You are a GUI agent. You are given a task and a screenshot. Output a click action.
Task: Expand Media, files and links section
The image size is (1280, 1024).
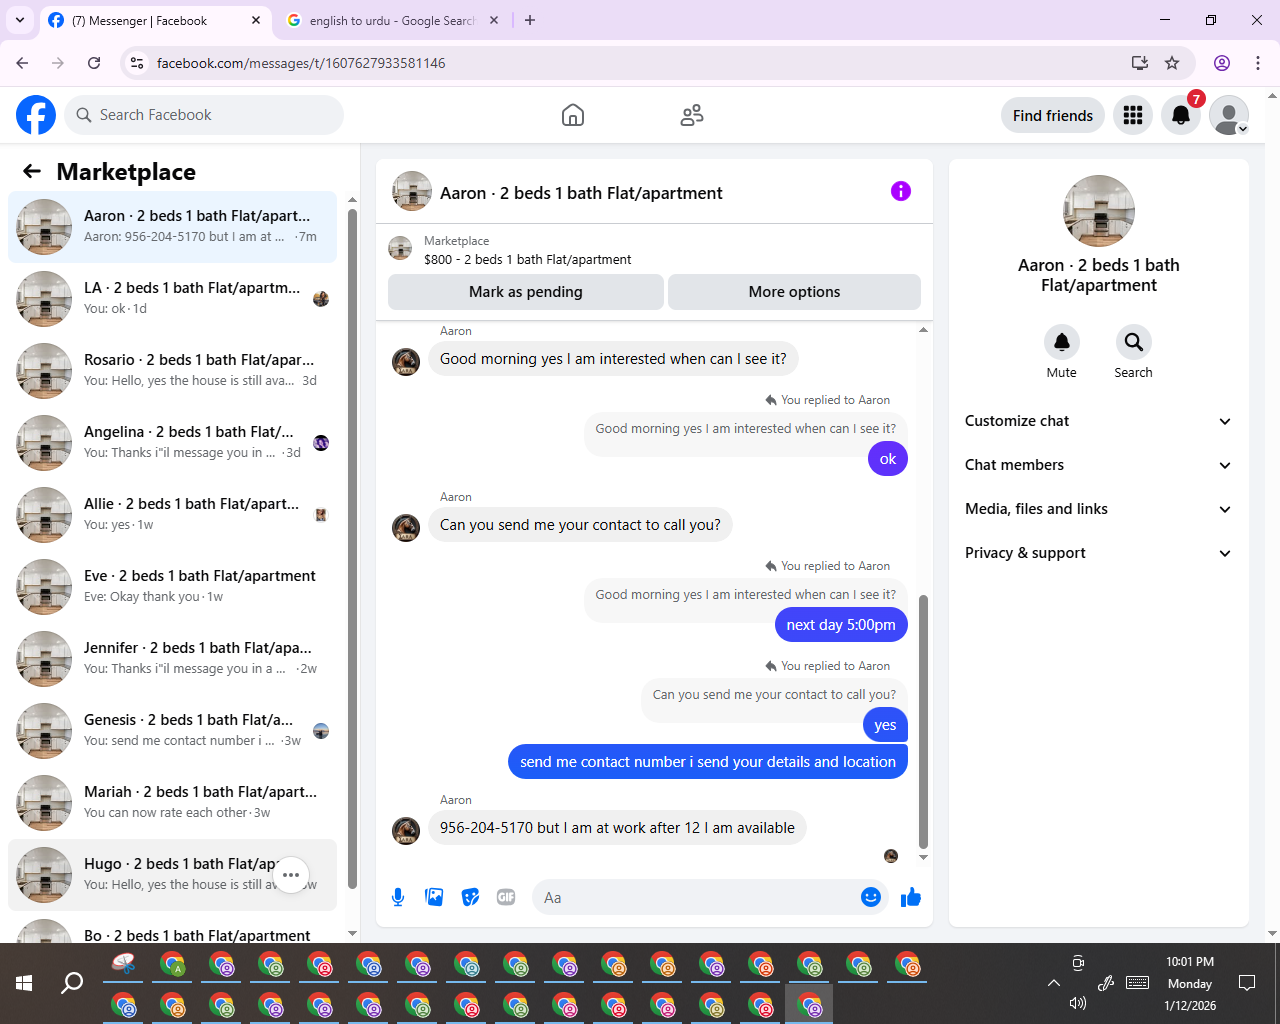(1099, 509)
